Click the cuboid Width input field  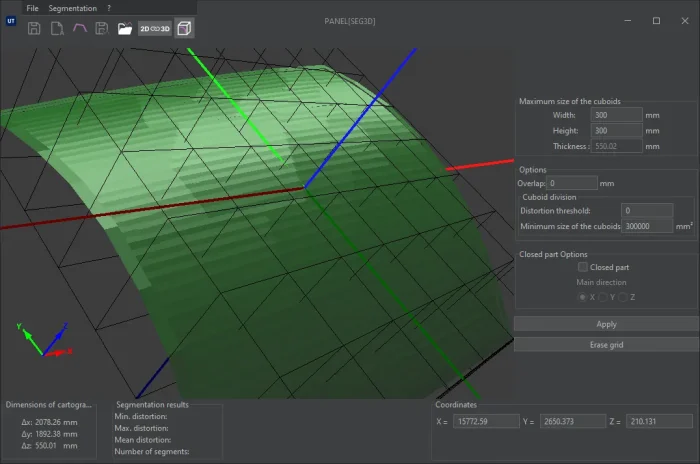[616, 115]
